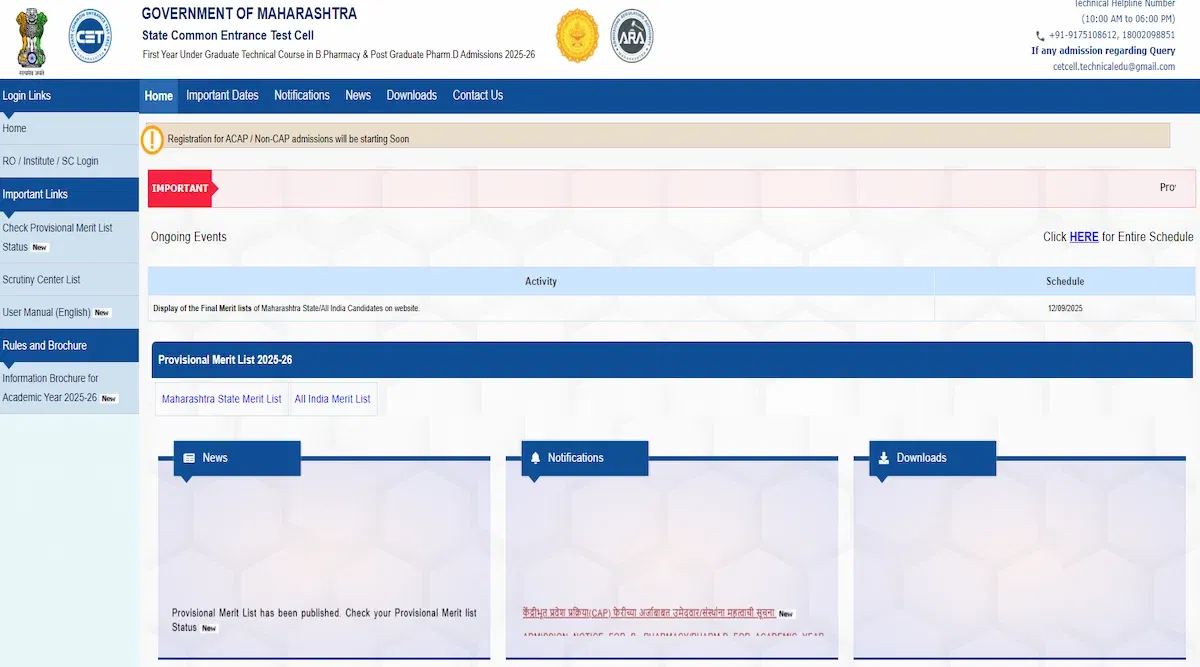The width and height of the screenshot is (1200, 667).
Task: Open the User Manual (English) link
Action: pyautogui.click(x=47, y=313)
